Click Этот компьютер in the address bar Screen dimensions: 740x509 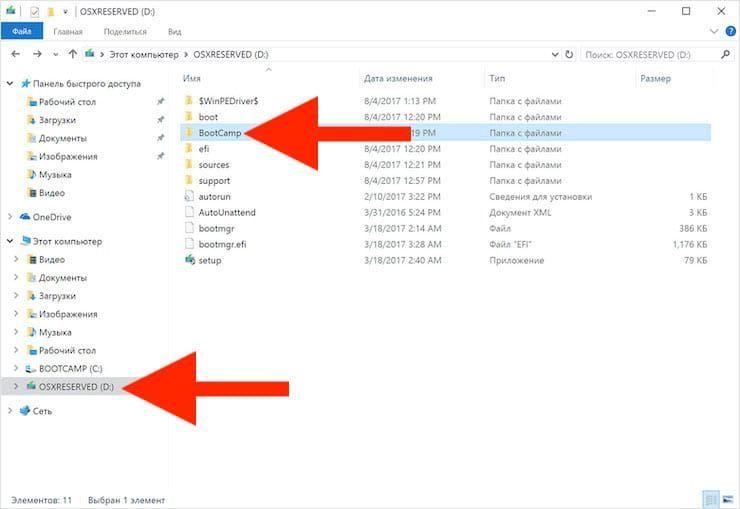144,55
